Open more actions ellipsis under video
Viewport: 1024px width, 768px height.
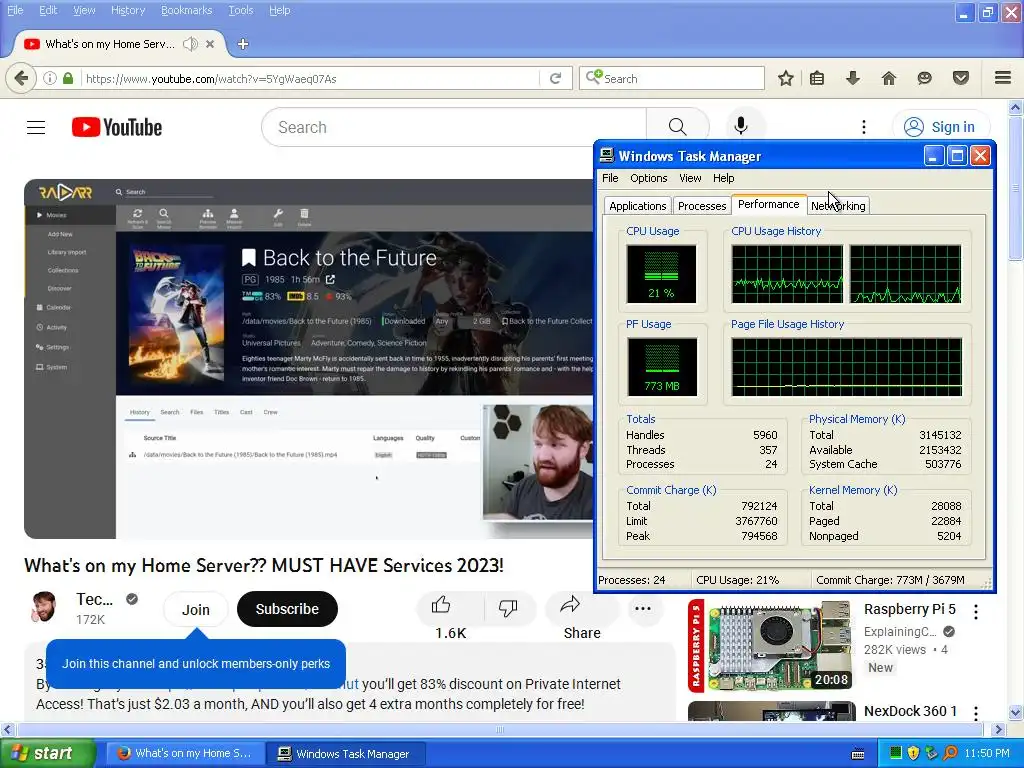pyautogui.click(x=643, y=608)
